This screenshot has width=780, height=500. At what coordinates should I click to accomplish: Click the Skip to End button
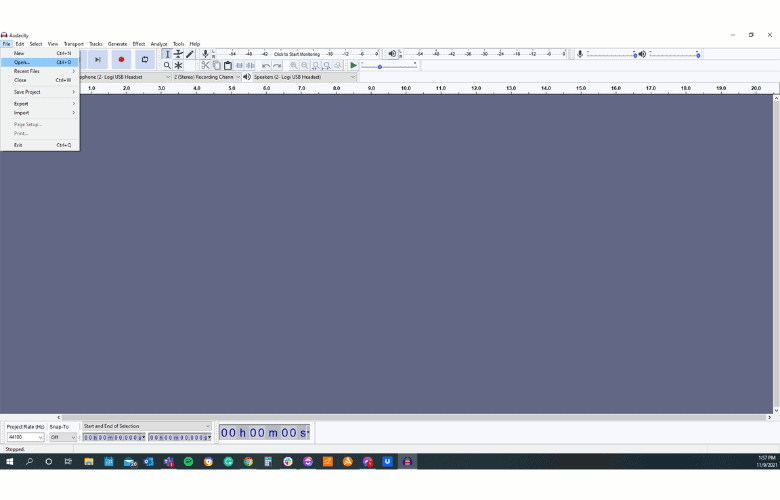pyautogui.click(x=98, y=60)
